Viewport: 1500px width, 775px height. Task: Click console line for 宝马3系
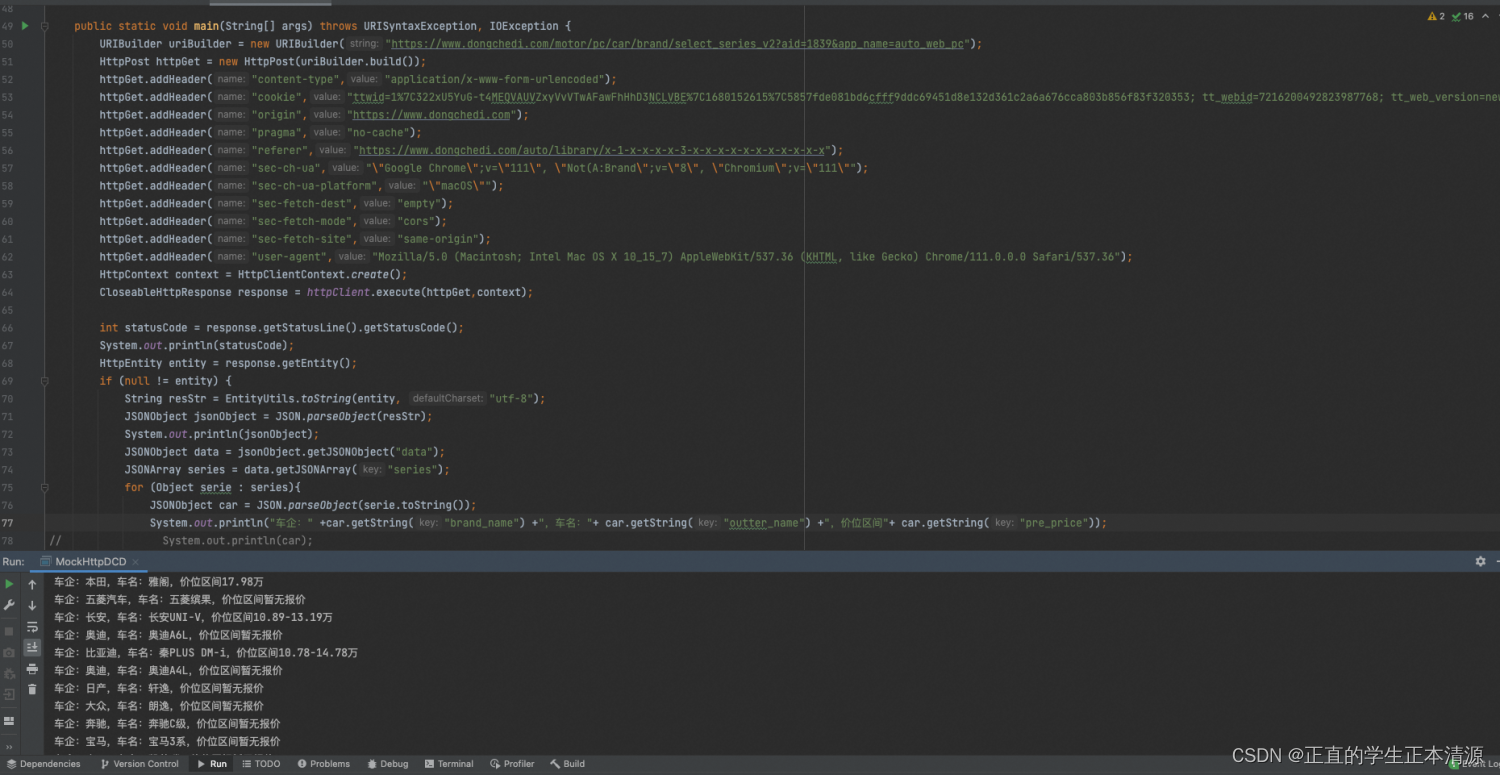click(x=167, y=742)
